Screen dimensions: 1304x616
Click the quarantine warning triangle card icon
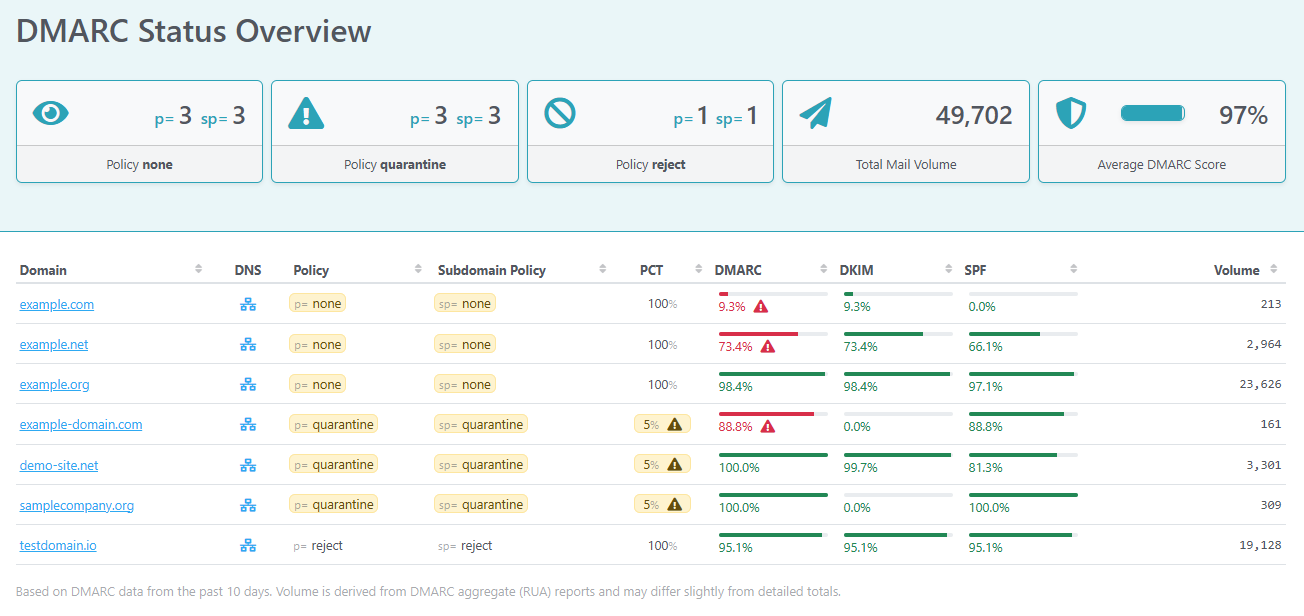point(306,113)
